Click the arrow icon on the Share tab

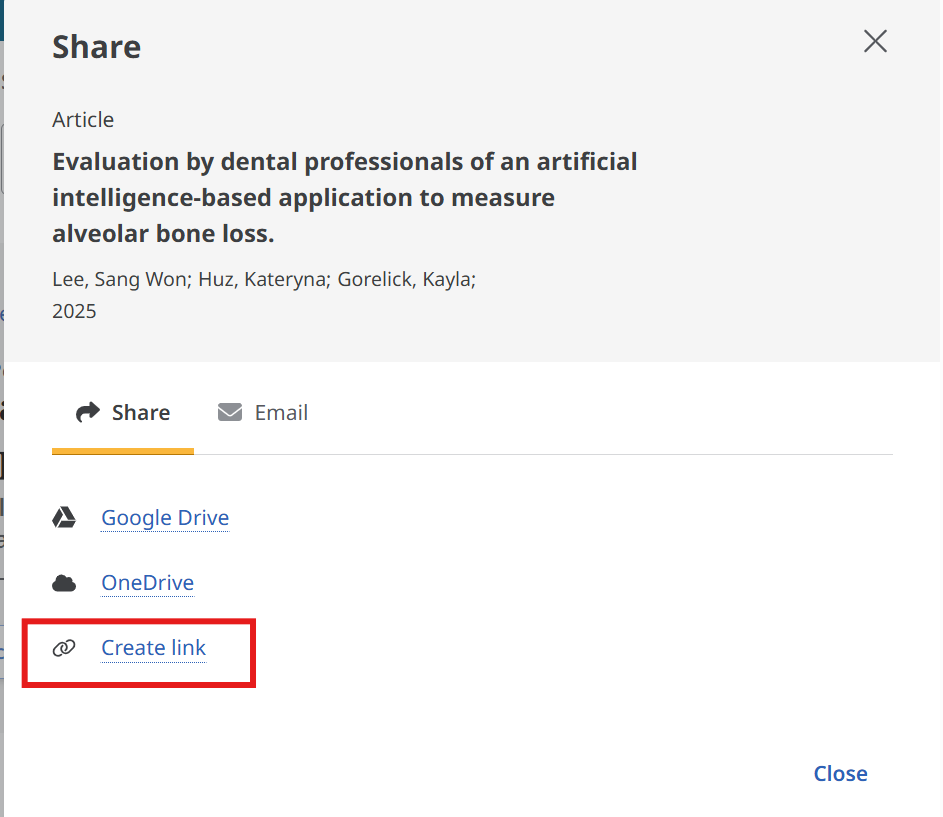(88, 413)
